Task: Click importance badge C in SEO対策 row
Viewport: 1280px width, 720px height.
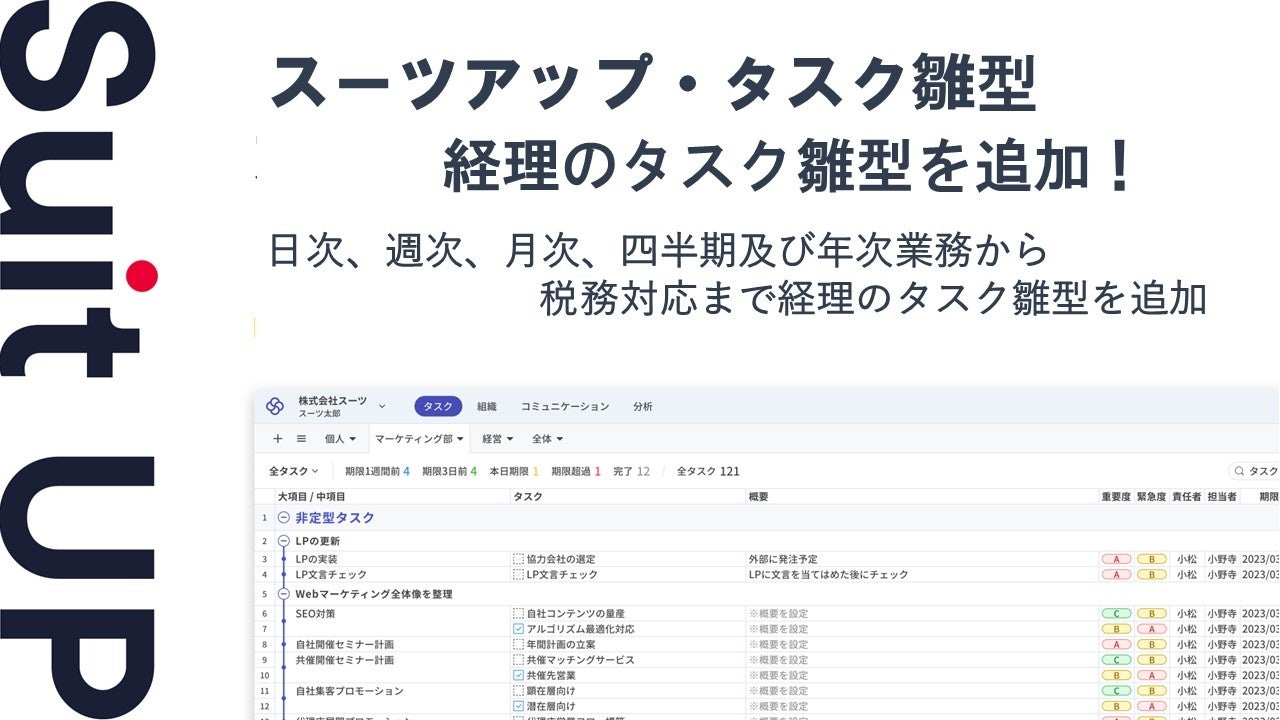Action: tap(1116, 613)
